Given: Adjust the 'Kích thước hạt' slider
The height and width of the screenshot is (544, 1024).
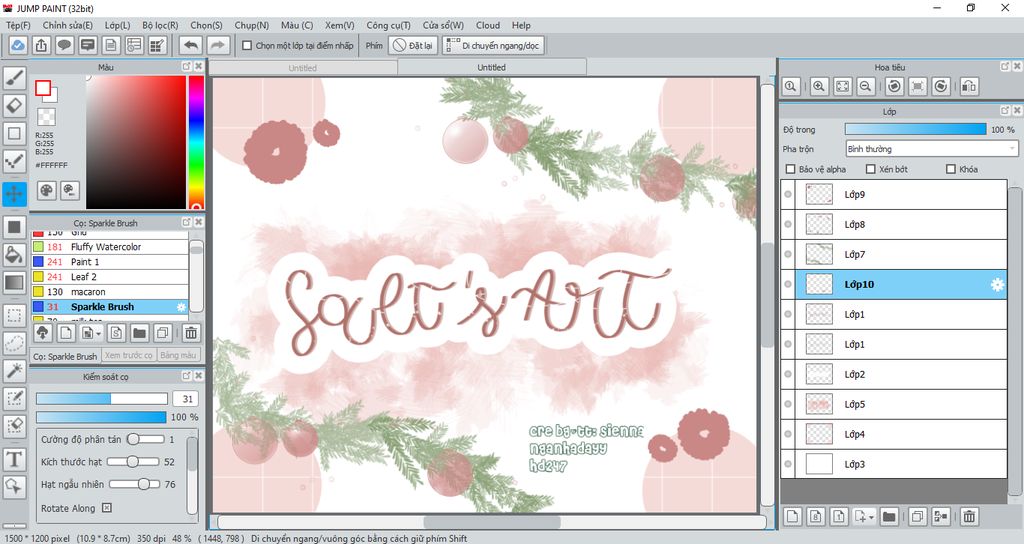Looking at the screenshot, I should click(133, 462).
